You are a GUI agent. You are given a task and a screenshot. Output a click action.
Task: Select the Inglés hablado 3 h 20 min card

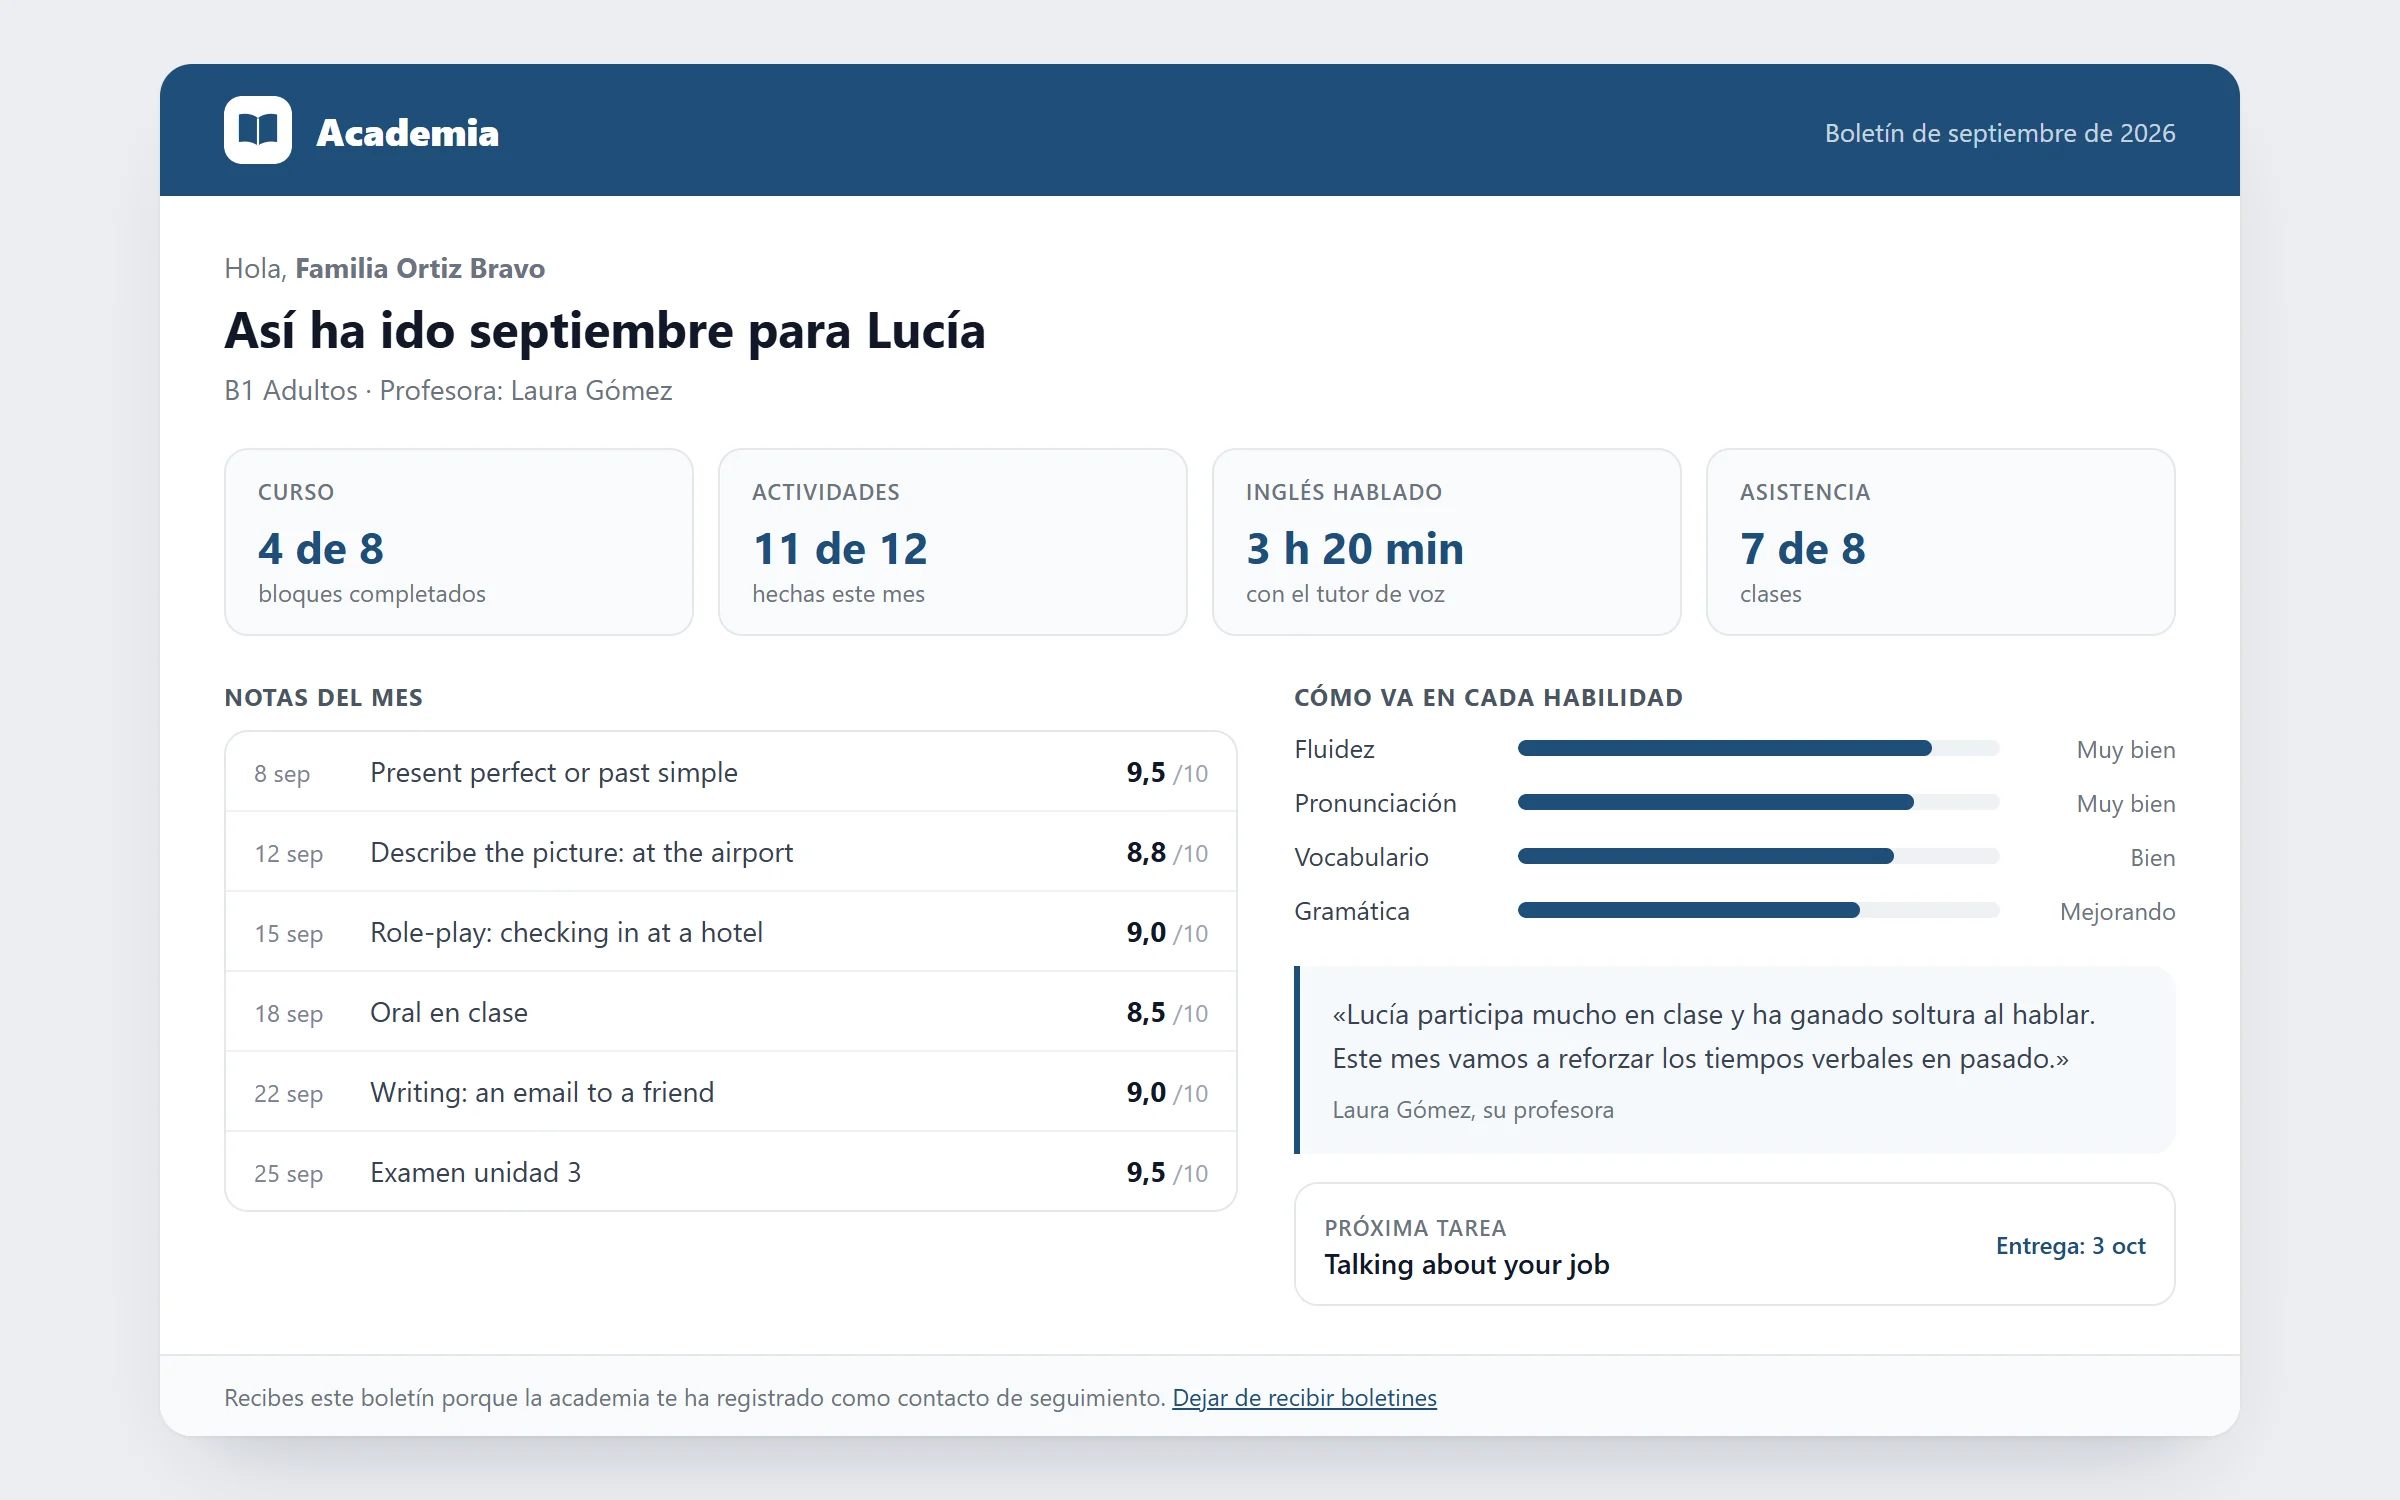(x=1447, y=542)
